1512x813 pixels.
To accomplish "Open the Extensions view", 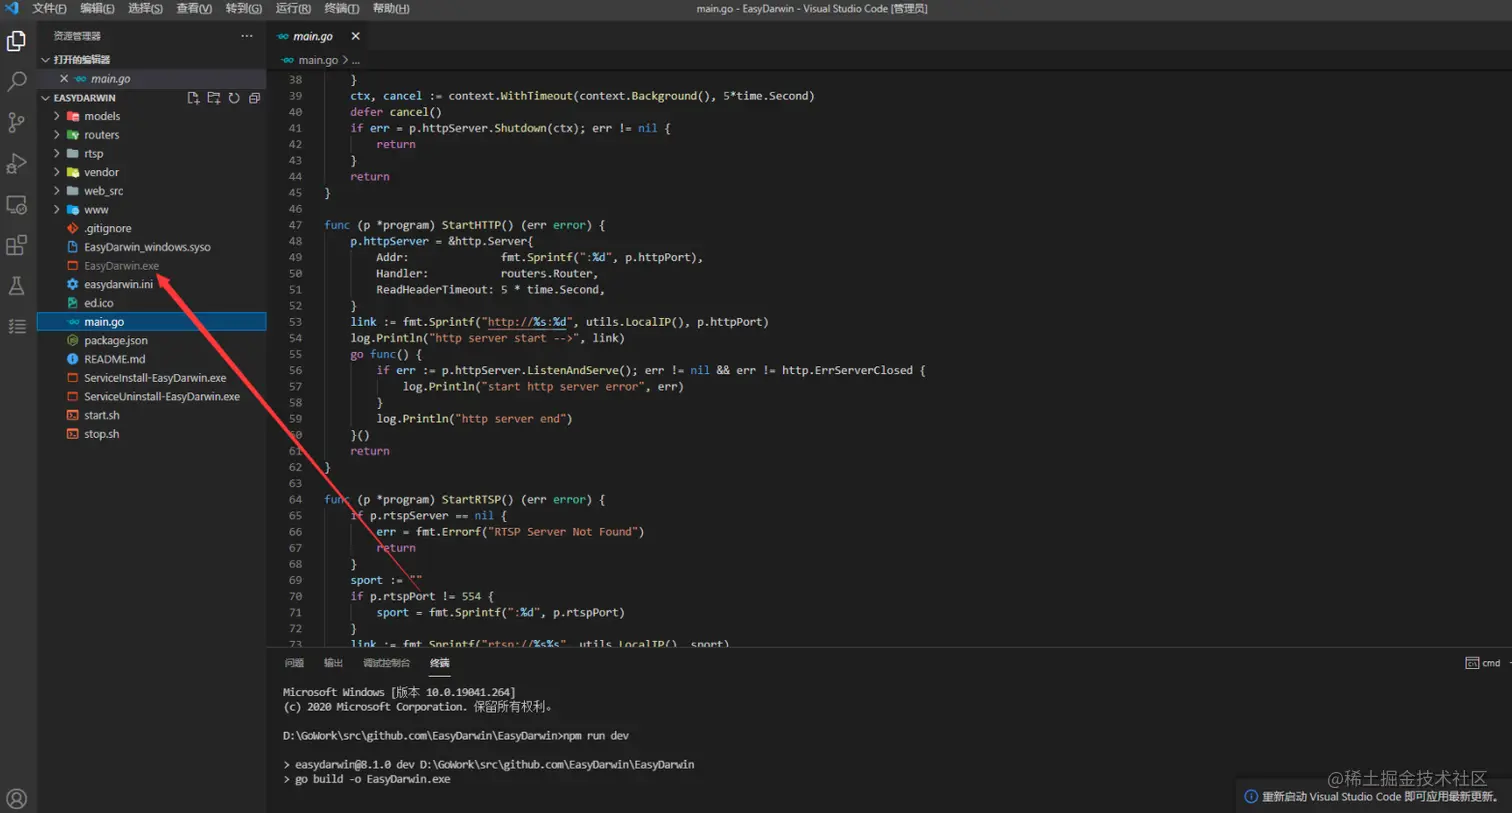I will (17, 245).
